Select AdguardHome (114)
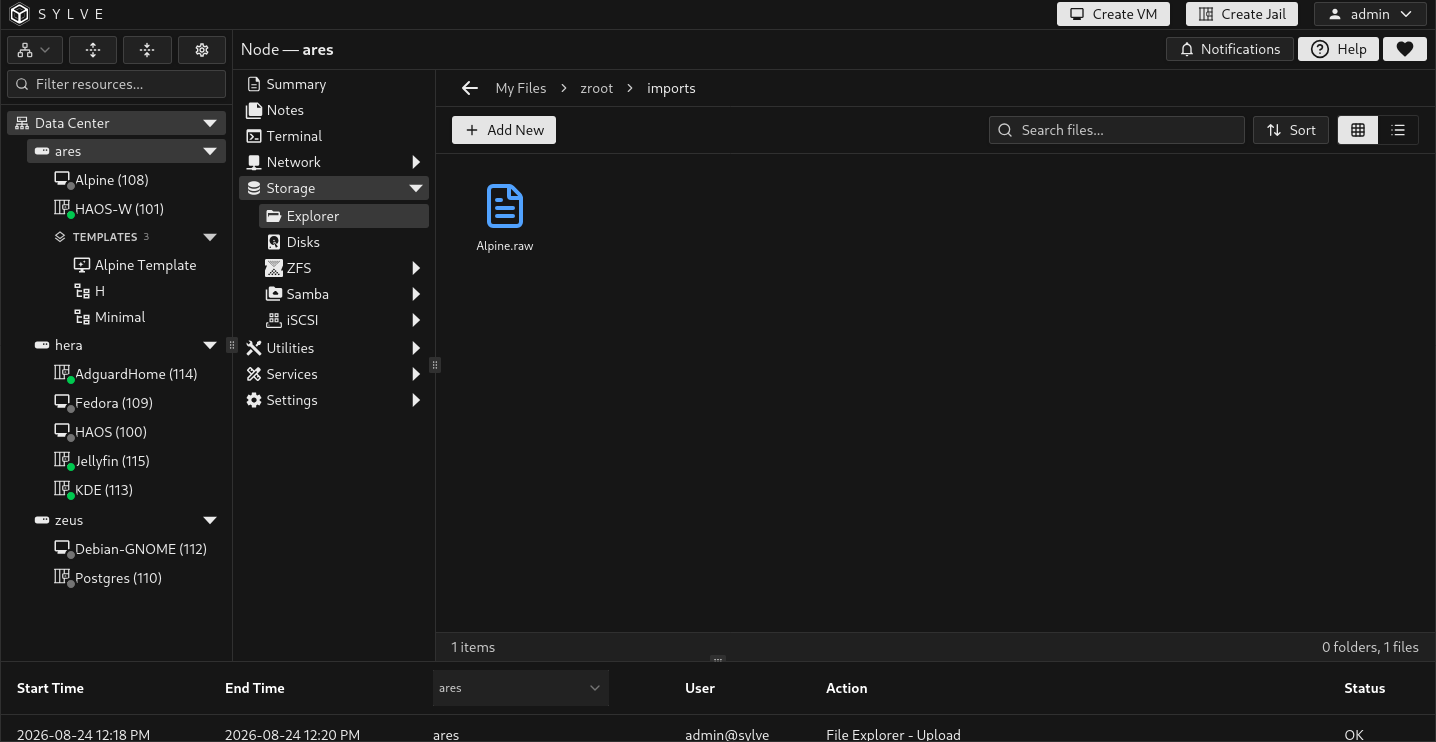This screenshot has height=742, width=1436. click(135, 374)
